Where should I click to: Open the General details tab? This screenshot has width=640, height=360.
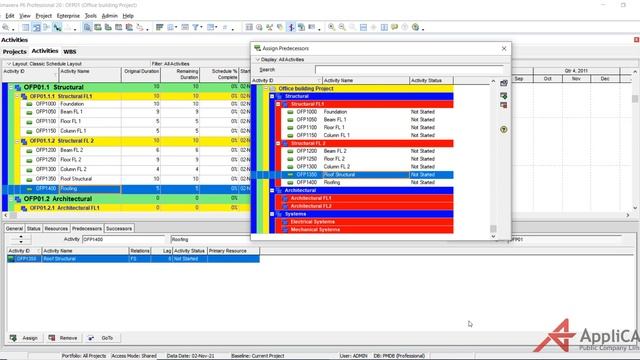click(14, 229)
